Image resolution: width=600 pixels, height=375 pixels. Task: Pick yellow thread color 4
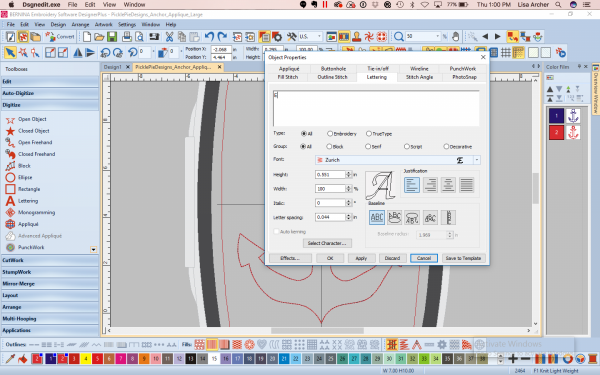(x=86, y=359)
